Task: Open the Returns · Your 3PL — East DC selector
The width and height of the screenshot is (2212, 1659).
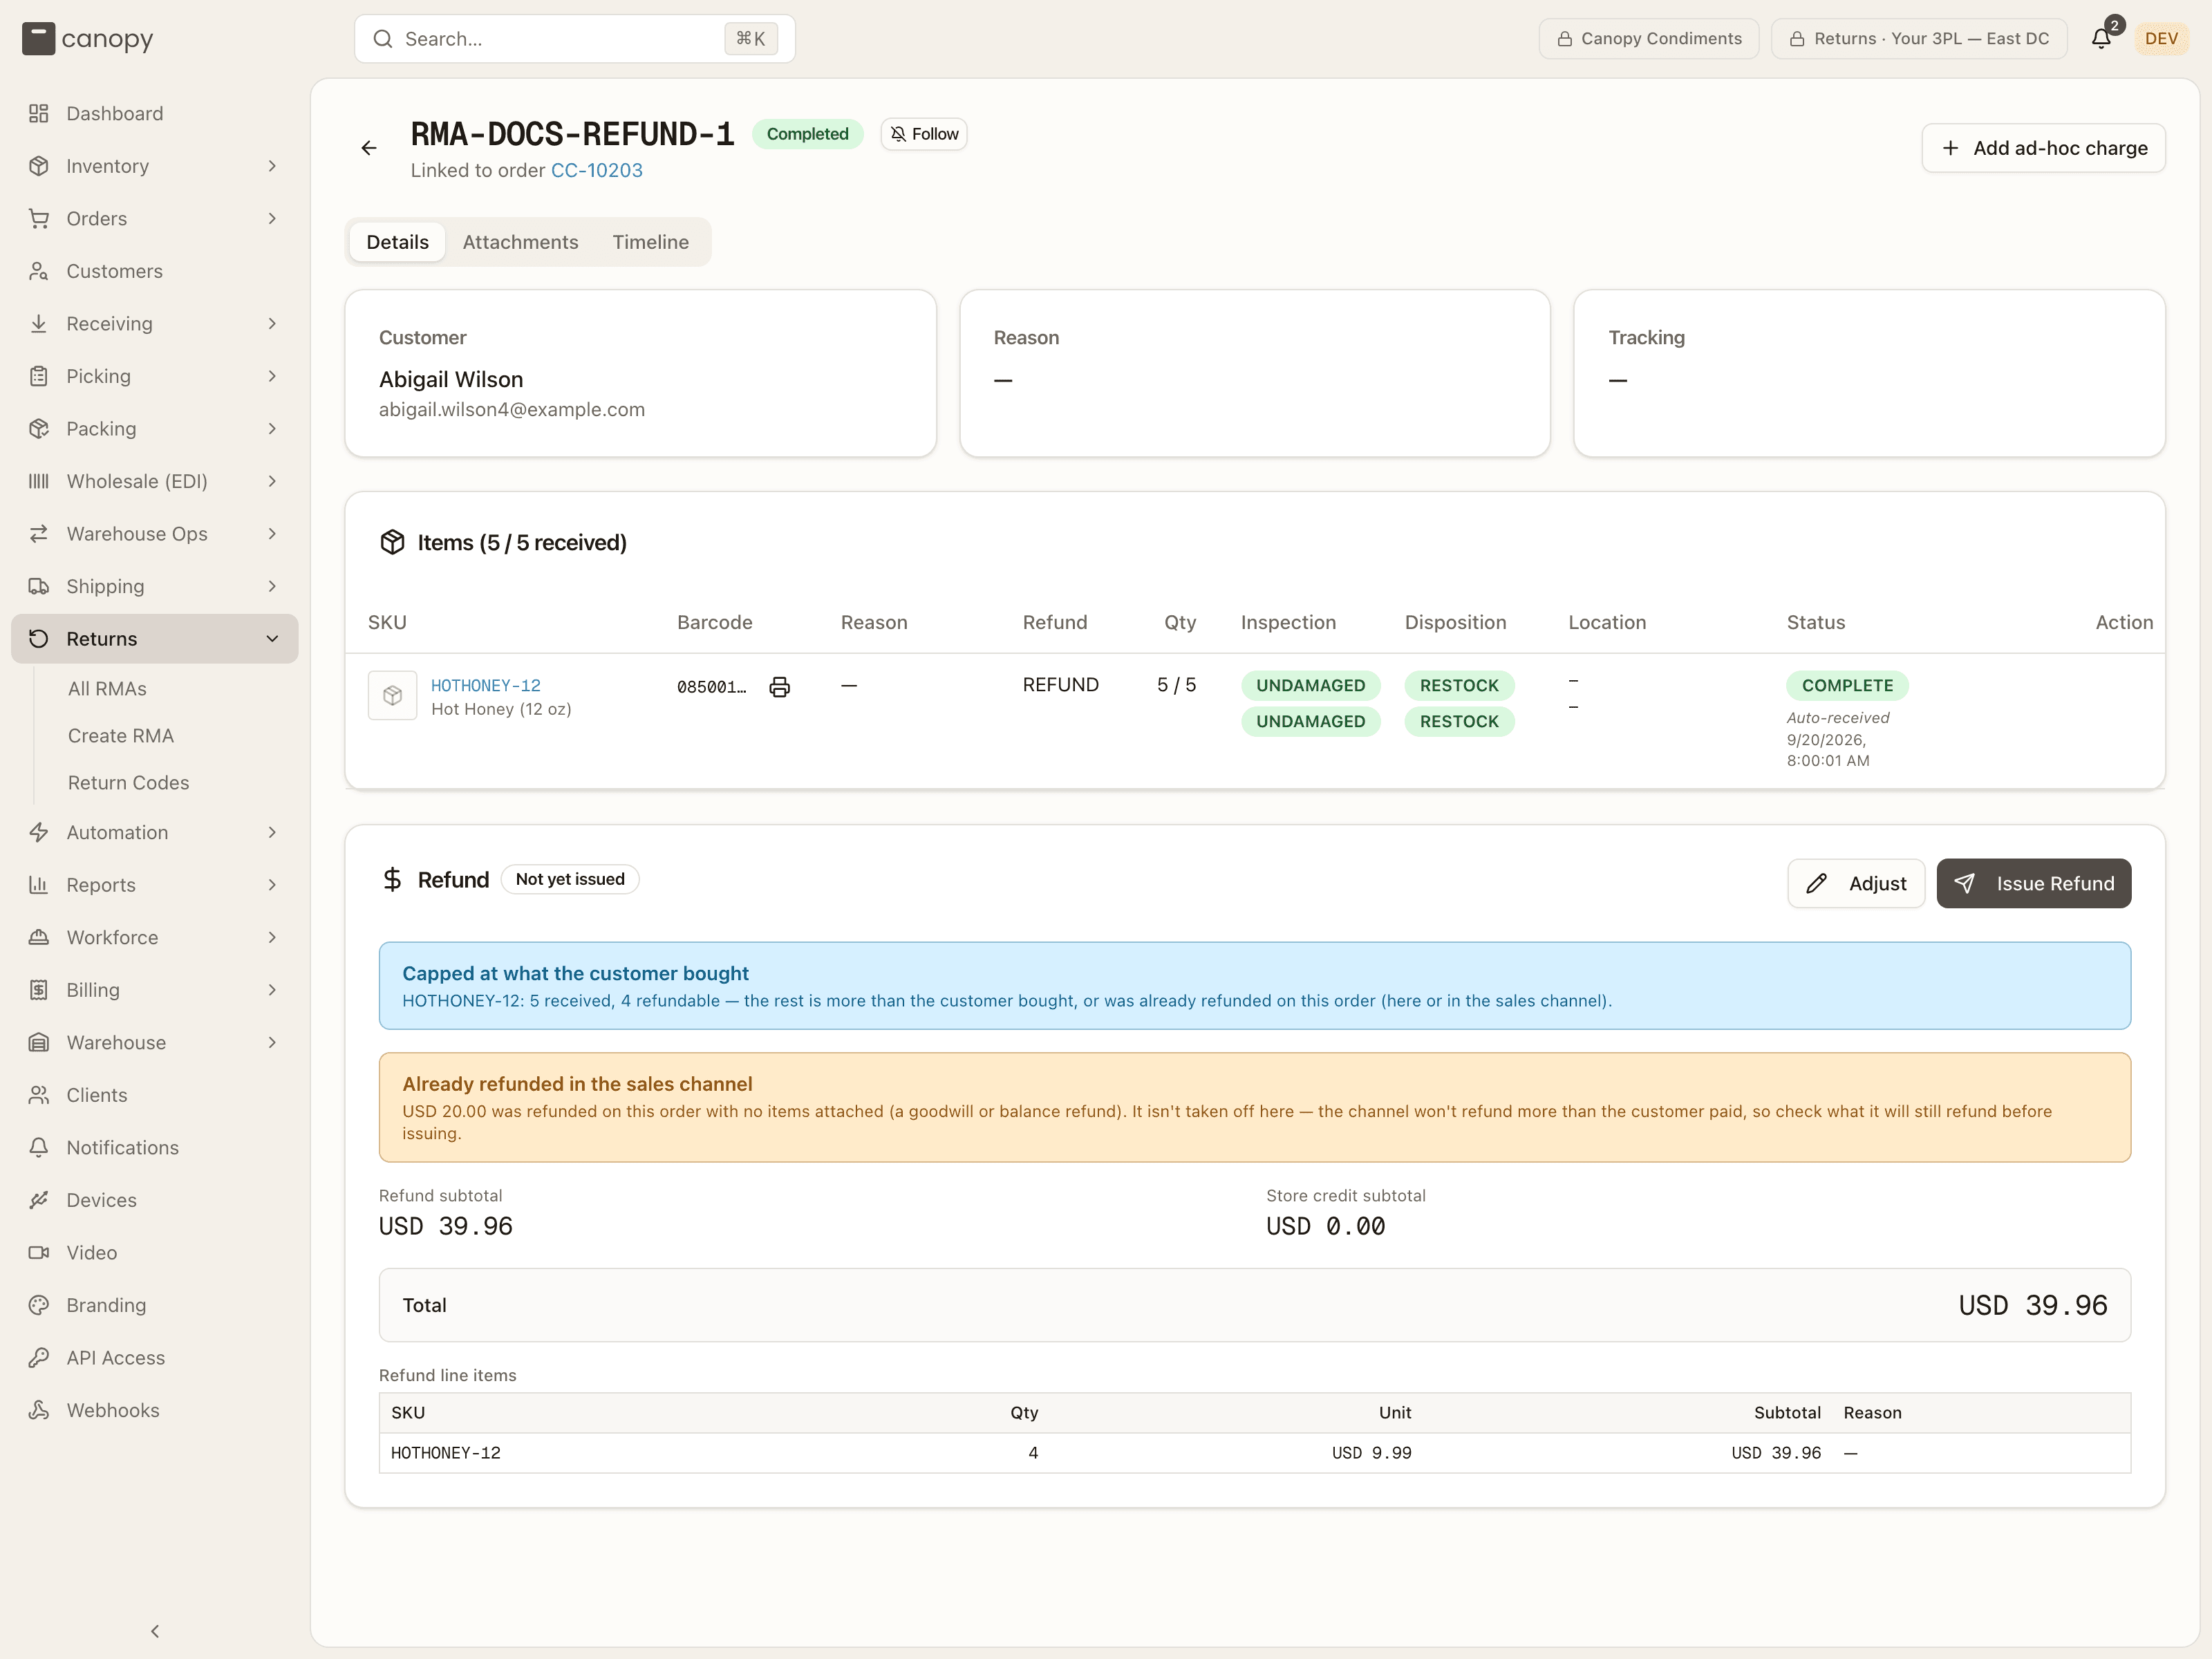Action: [1919, 39]
